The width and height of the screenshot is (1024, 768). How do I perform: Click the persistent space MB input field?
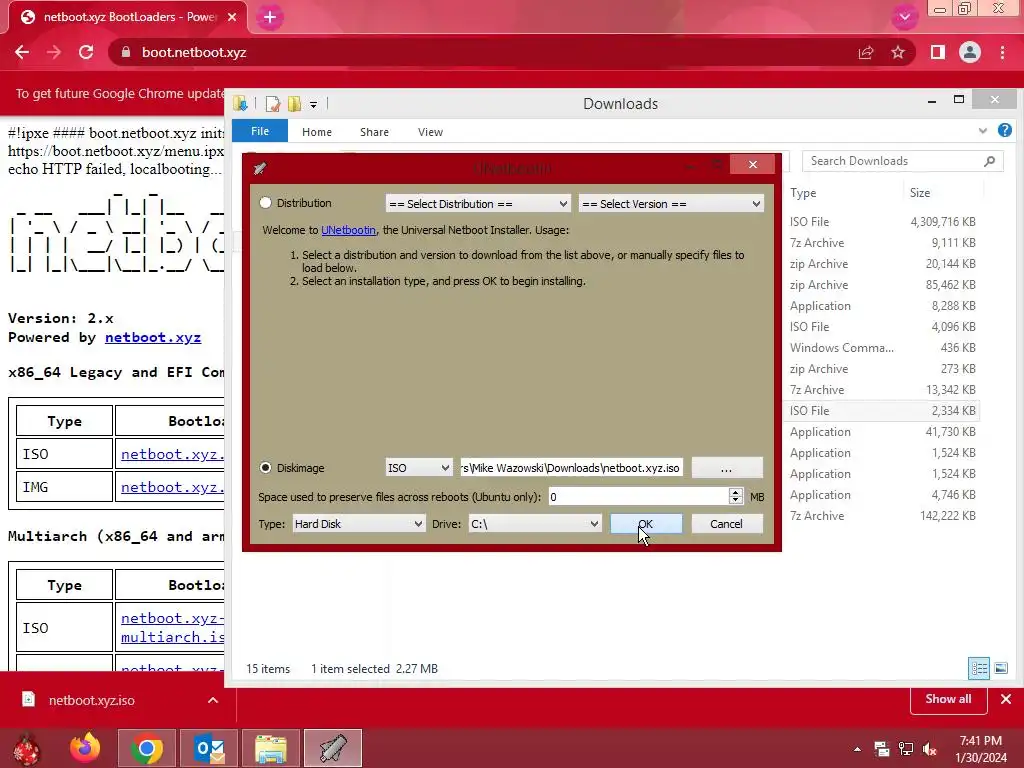coord(638,497)
